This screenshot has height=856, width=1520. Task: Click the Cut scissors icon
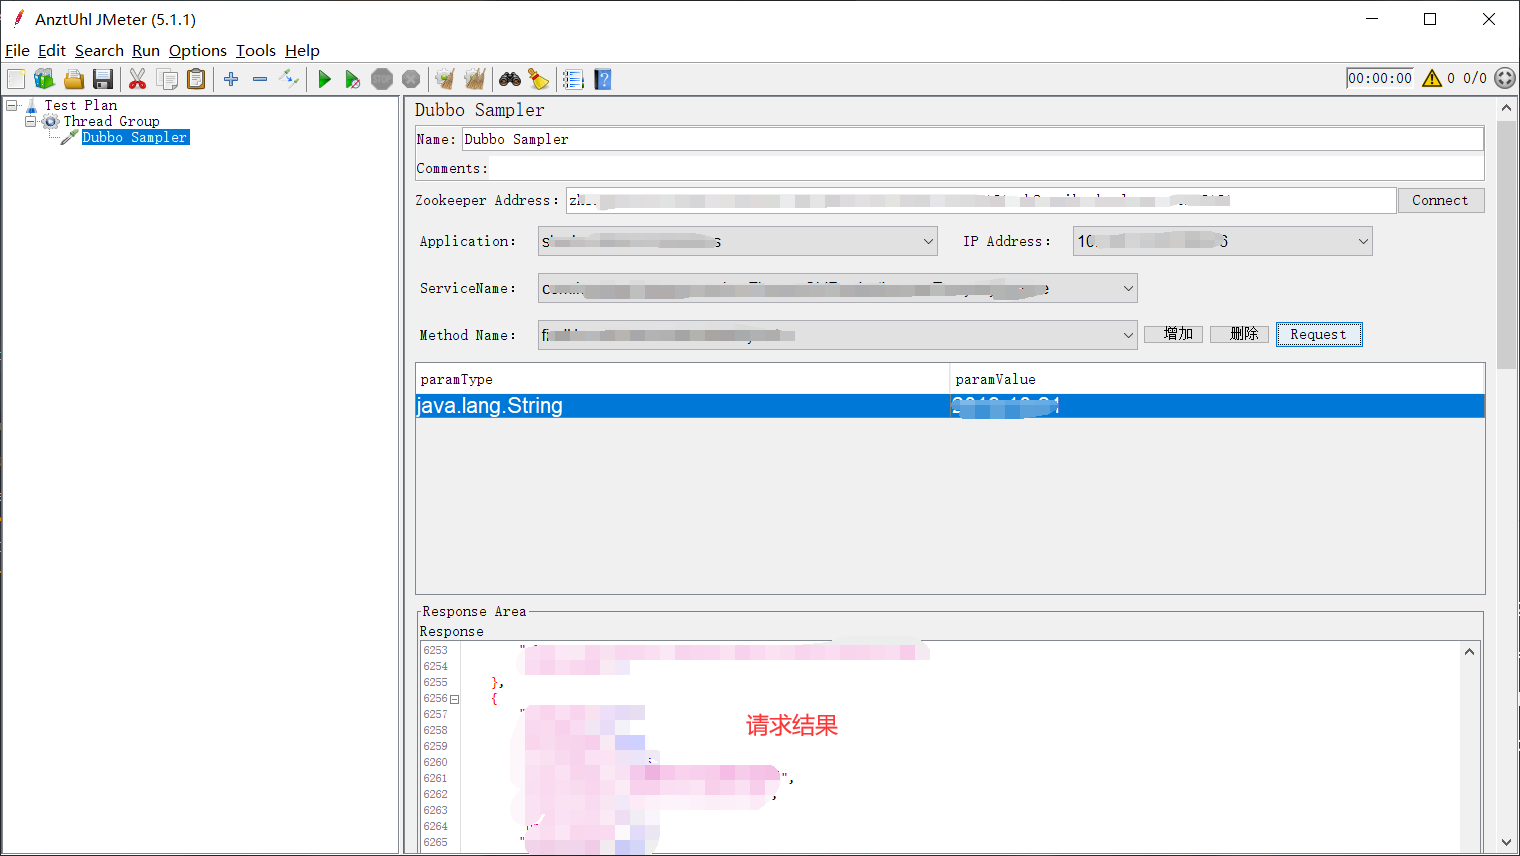pos(138,79)
